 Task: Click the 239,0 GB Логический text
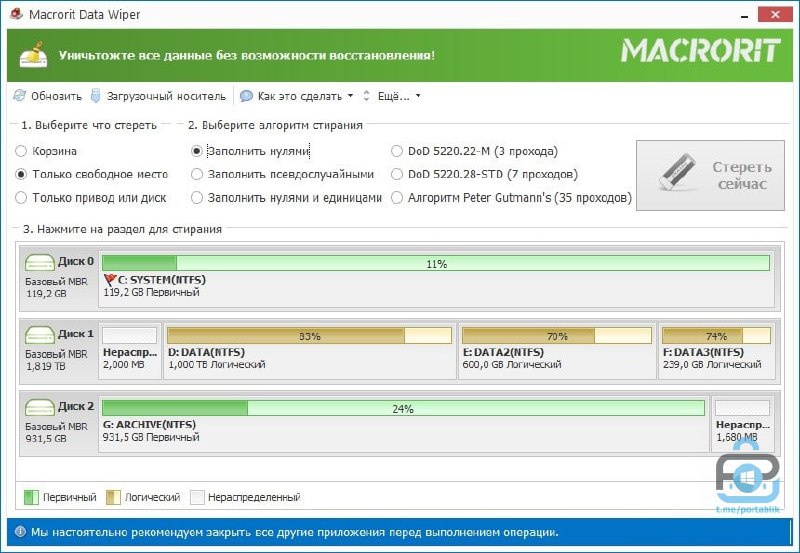712,365
